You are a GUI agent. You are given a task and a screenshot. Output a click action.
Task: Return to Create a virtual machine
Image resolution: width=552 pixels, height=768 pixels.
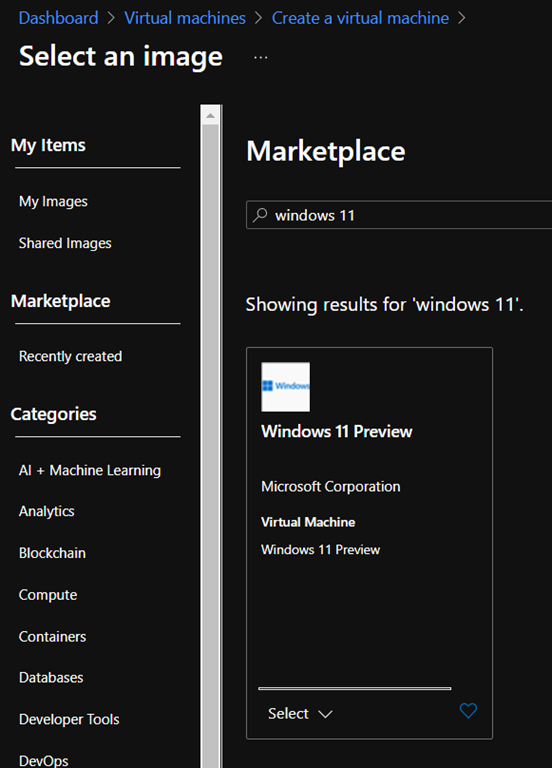(x=360, y=18)
